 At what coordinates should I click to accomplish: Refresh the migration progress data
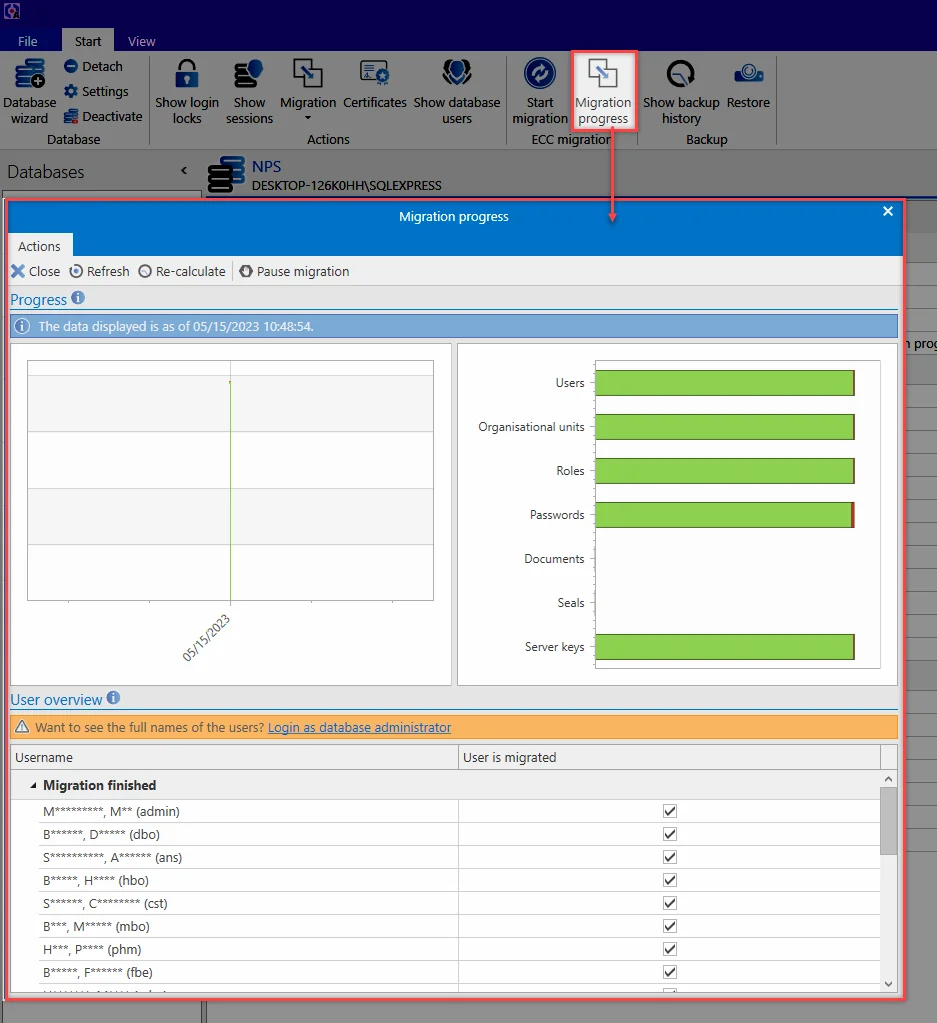tap(99, 271)
